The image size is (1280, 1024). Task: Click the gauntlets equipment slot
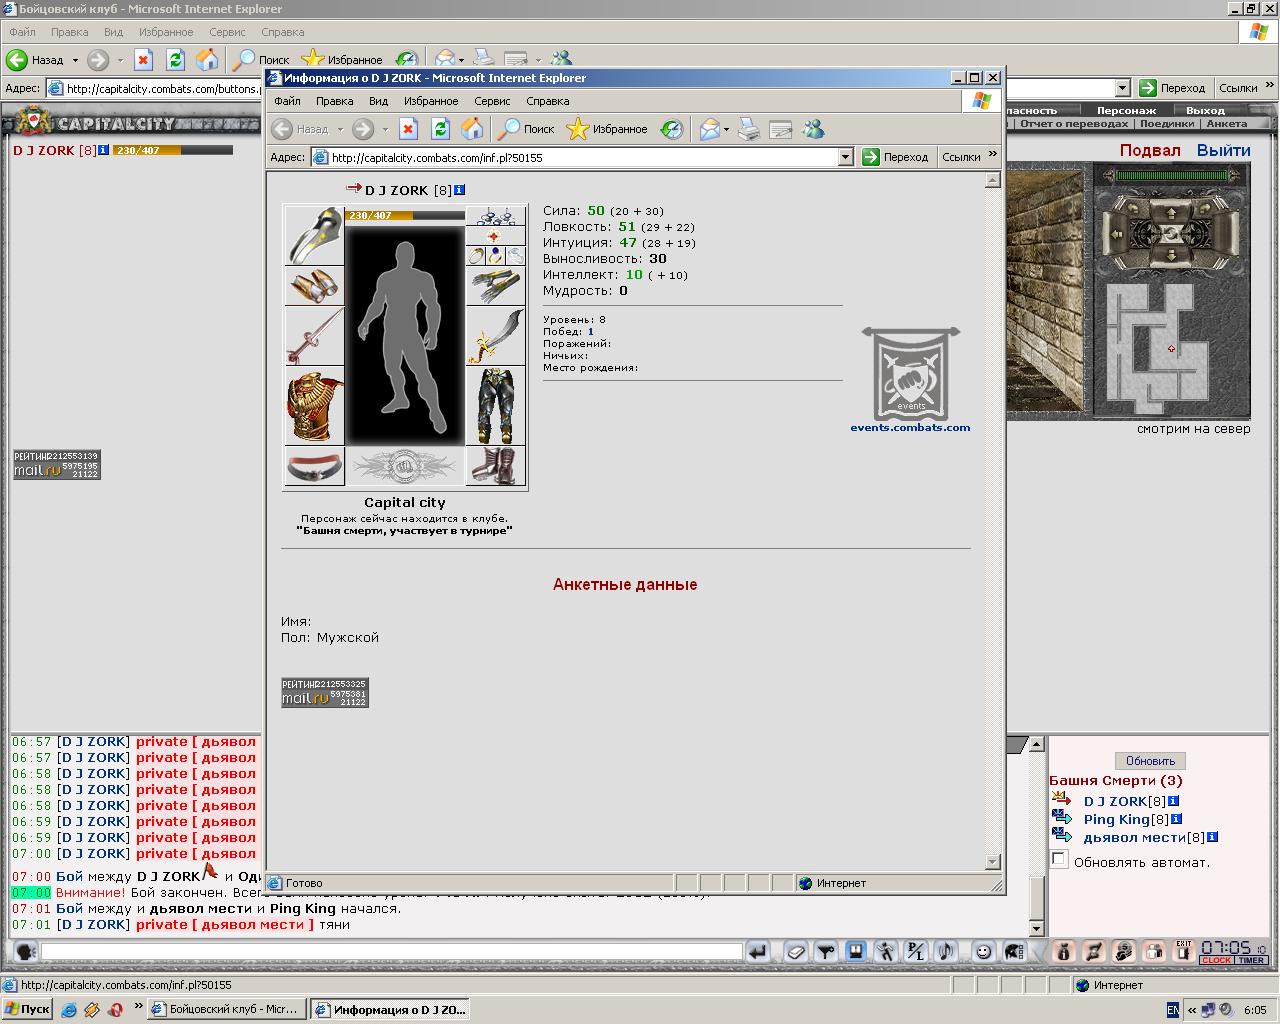(x=495, y=286)
